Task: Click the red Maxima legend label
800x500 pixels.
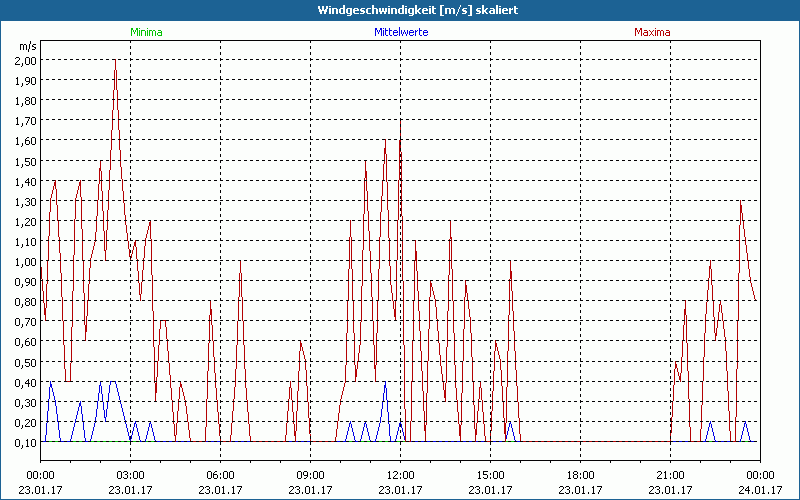Action: point(652,32)
